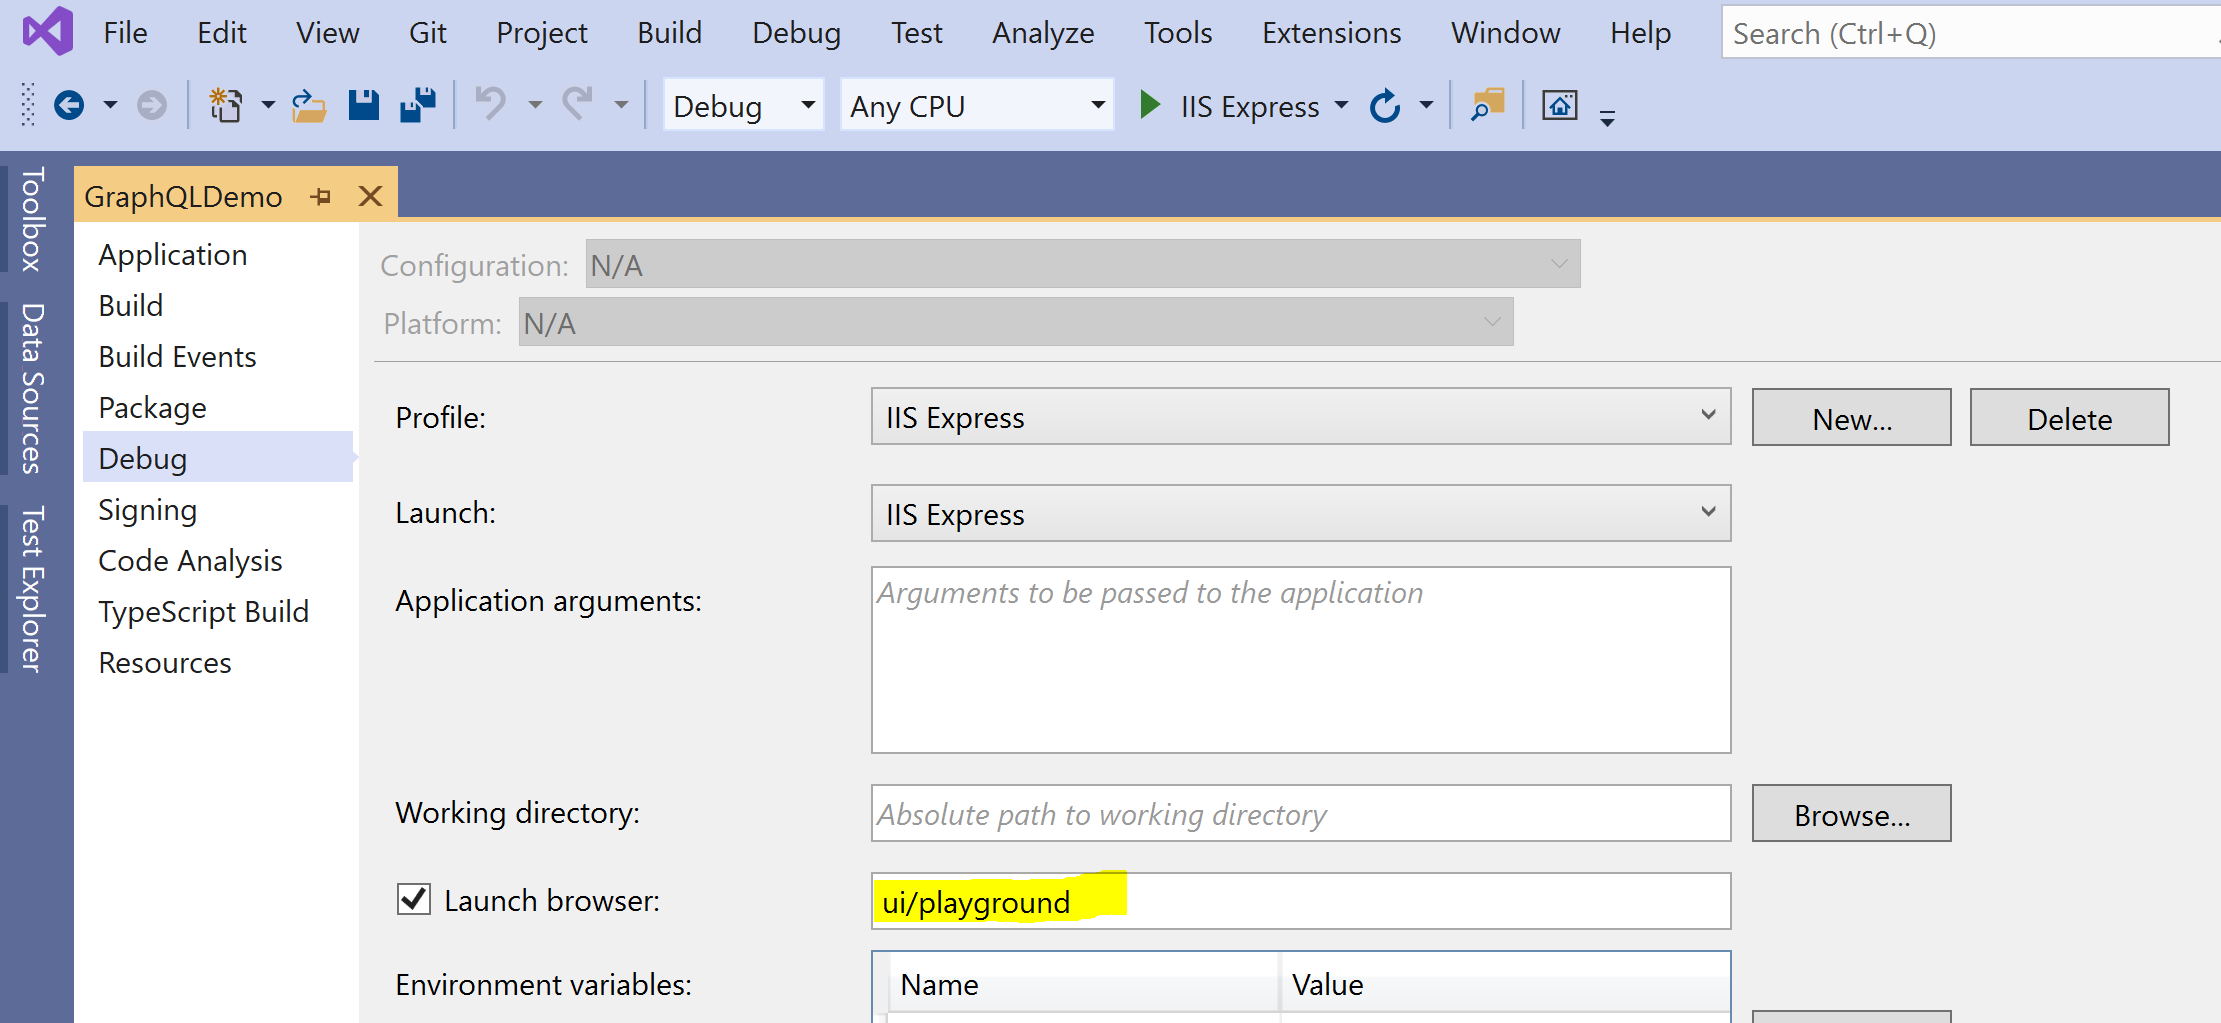
Task: Open the Toolbox side panel
Action: coord(31,220)
